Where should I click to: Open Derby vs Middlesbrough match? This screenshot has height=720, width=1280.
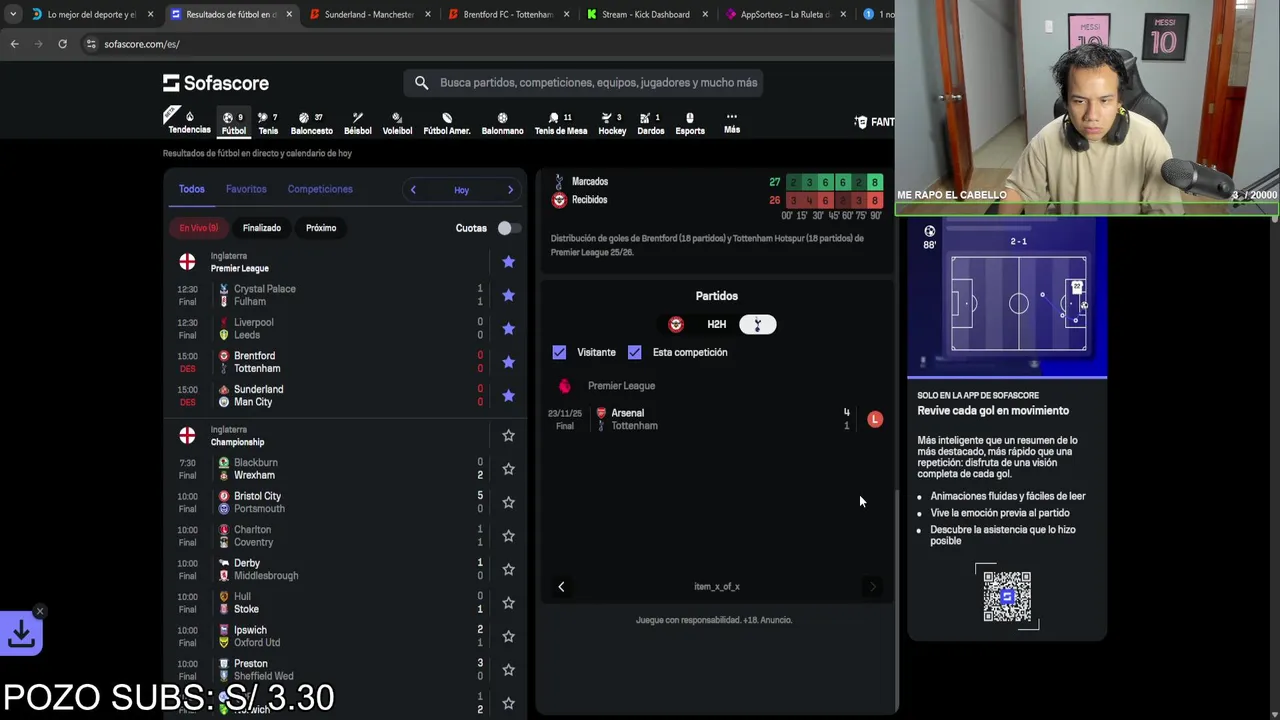332,569
